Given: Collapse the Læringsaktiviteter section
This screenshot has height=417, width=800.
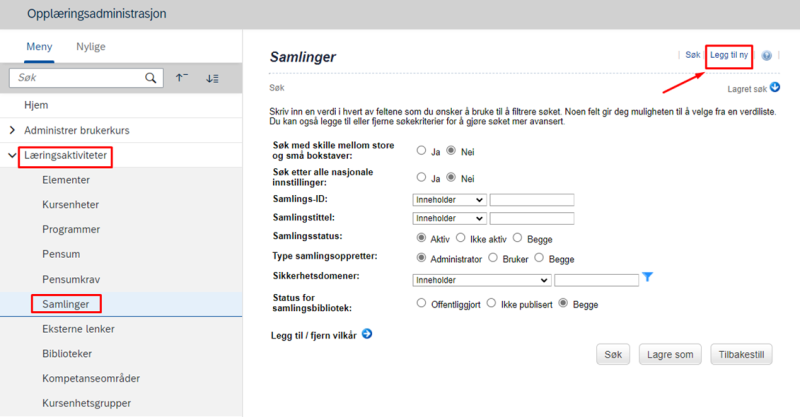Looking at the screenshot, I should (x=12, y=155).
